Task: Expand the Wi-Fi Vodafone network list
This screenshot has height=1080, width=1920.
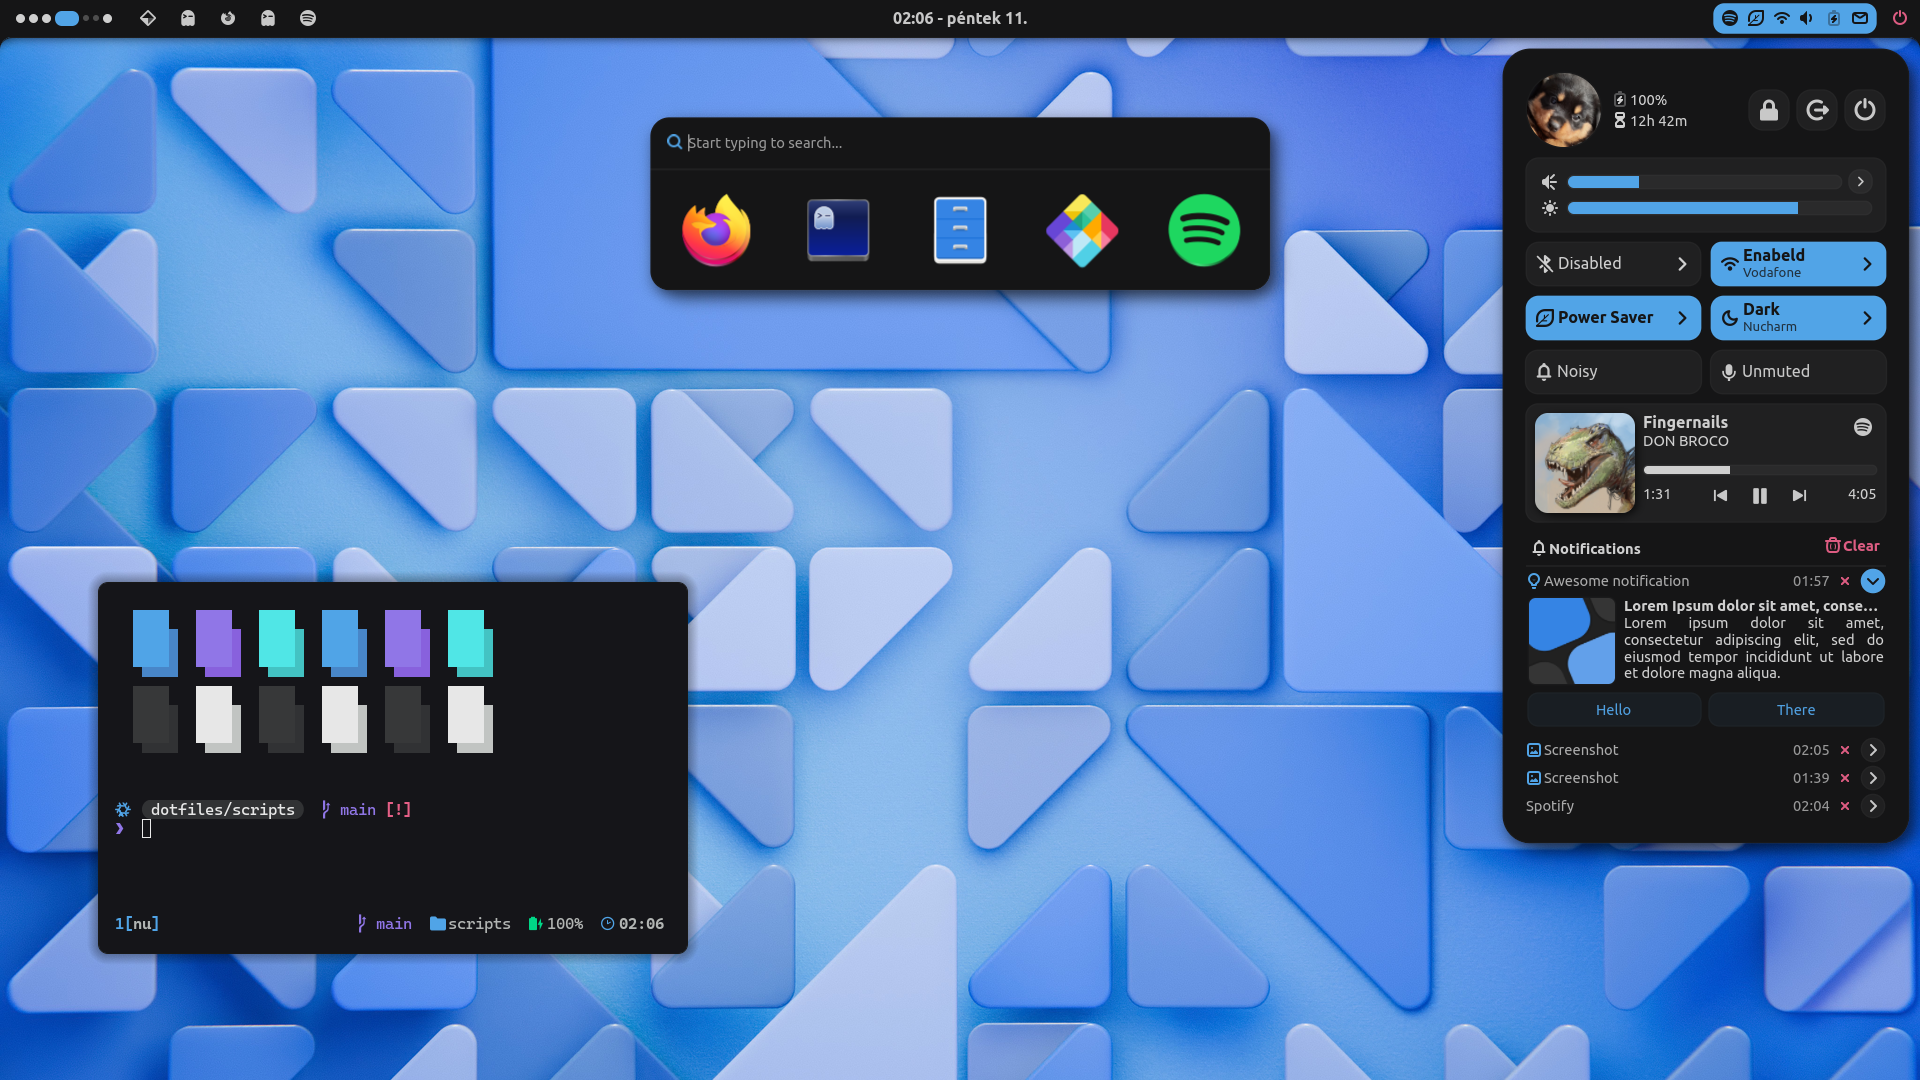Action: (x=1866, y=264)
